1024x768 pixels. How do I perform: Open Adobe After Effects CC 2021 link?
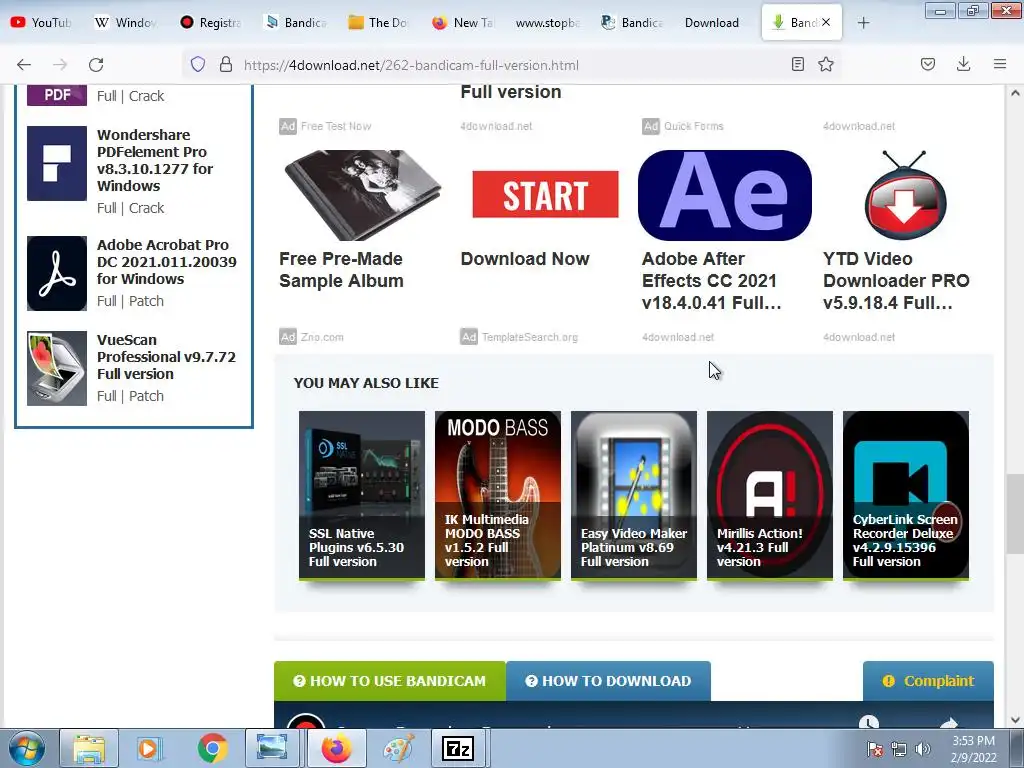pos(711,281)
